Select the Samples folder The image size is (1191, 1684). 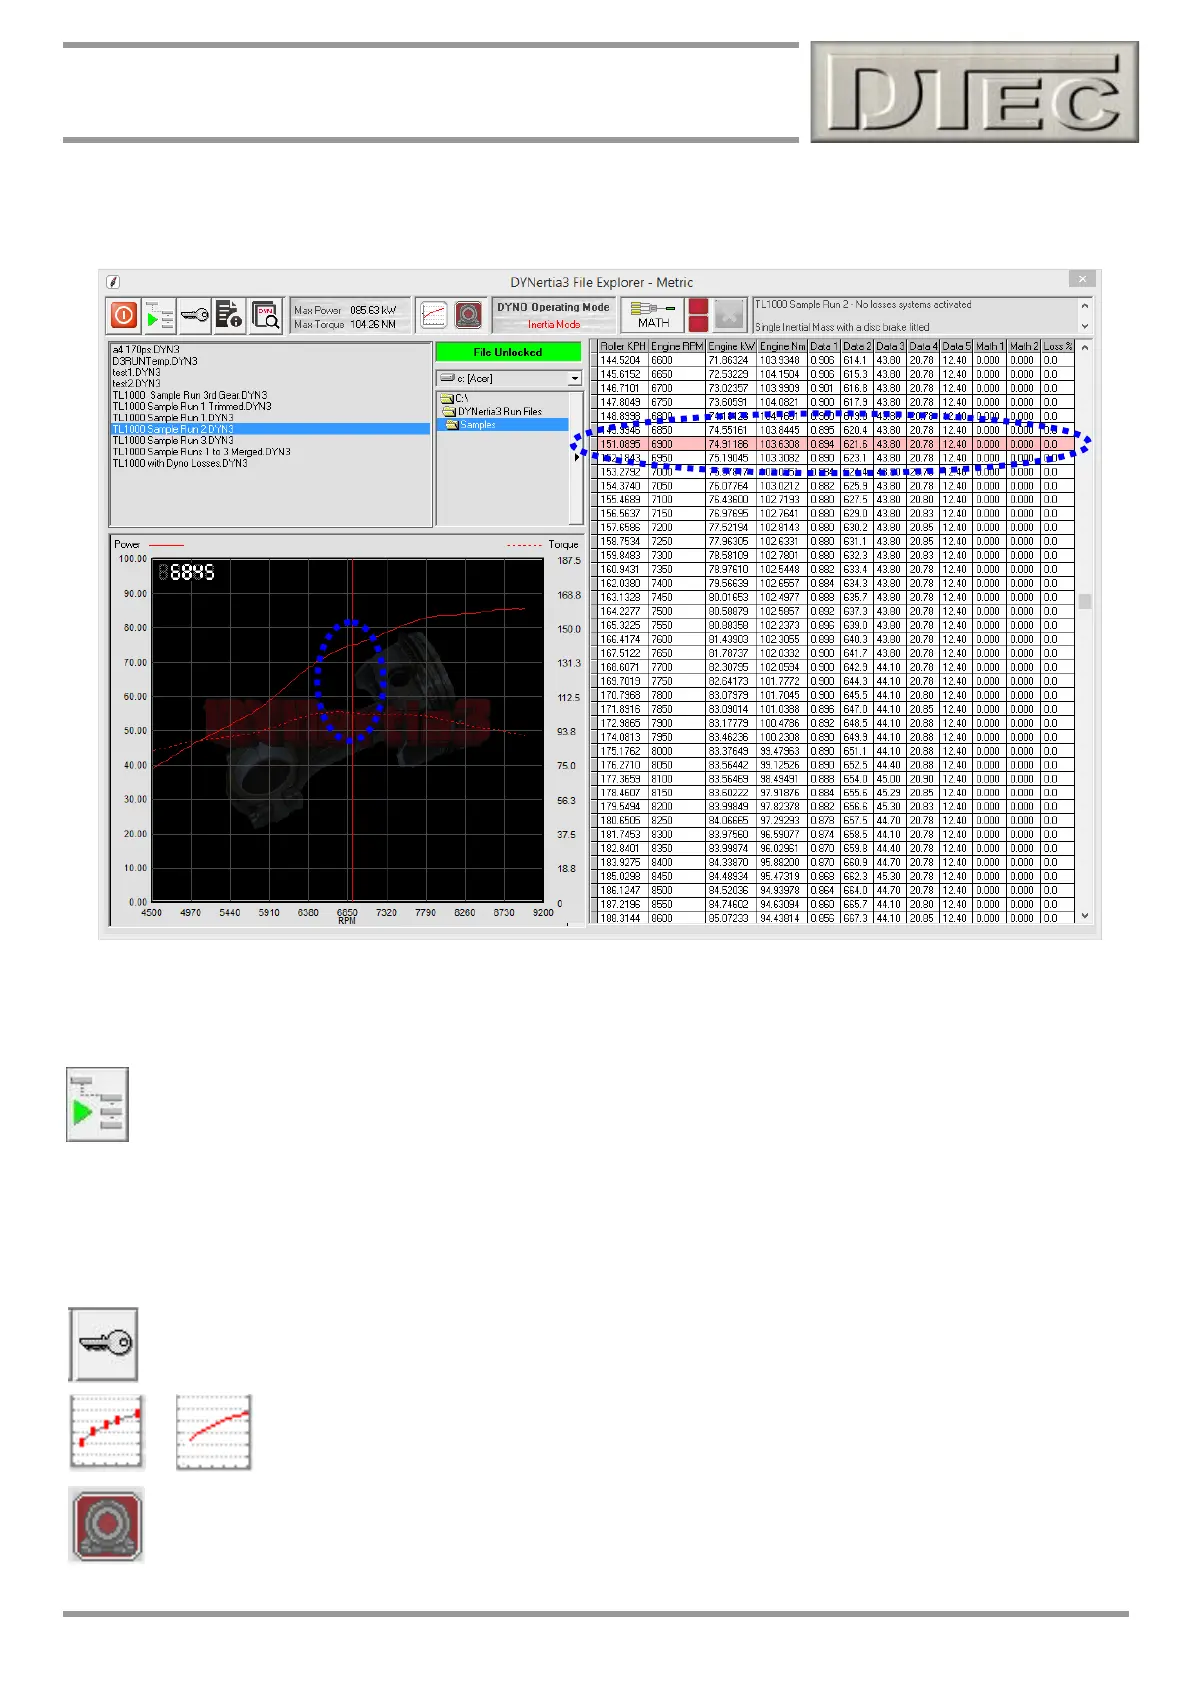tap(471, 424)
